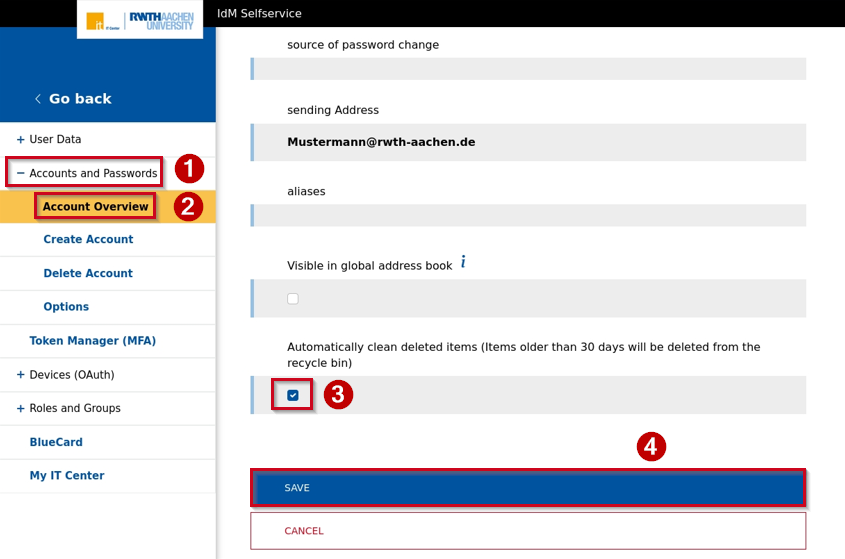
Task: Click the aliases input field
Action: (528, 216)
